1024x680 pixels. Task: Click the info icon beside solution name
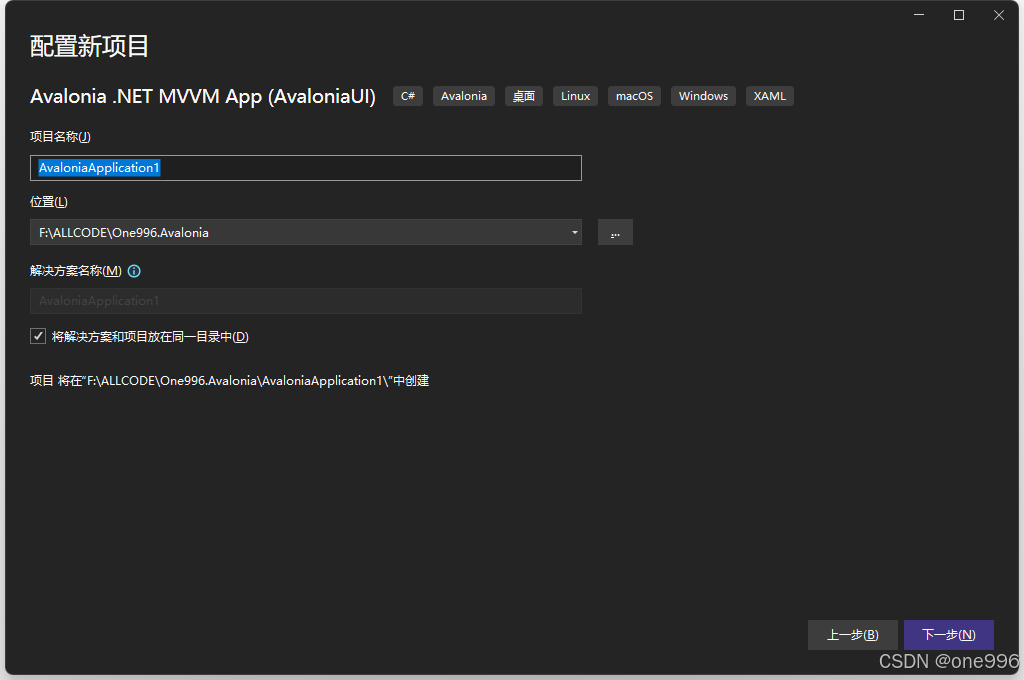[x=134, y=271]
